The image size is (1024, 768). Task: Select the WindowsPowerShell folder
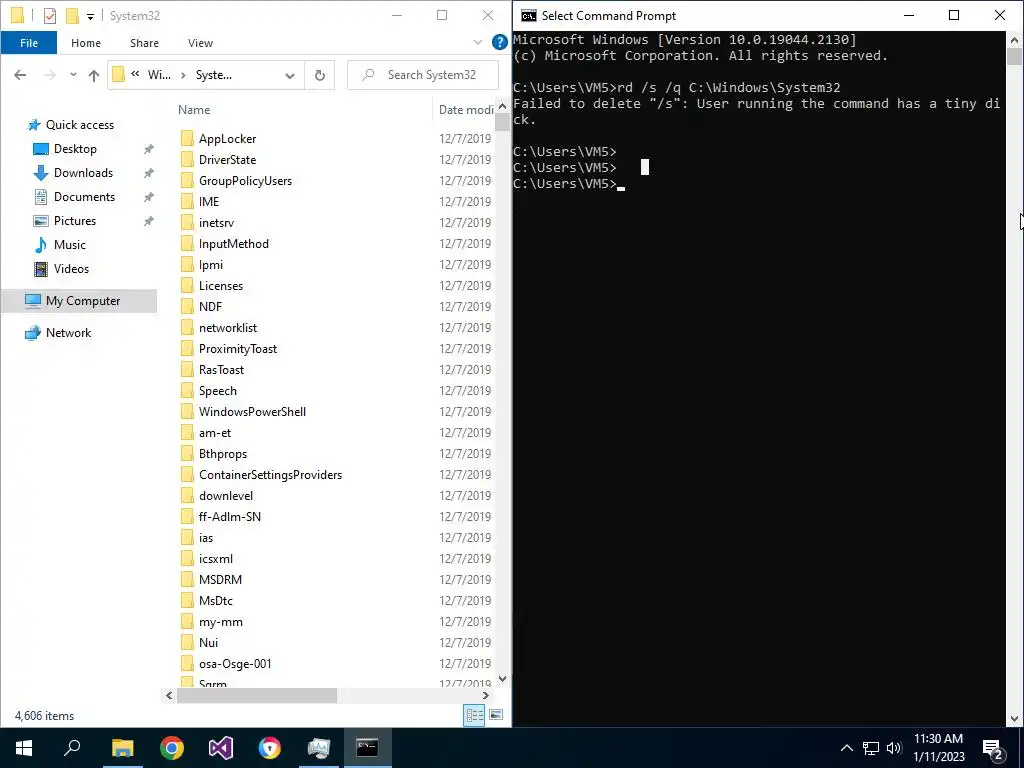pyautogui.click(x=252, y=411)
